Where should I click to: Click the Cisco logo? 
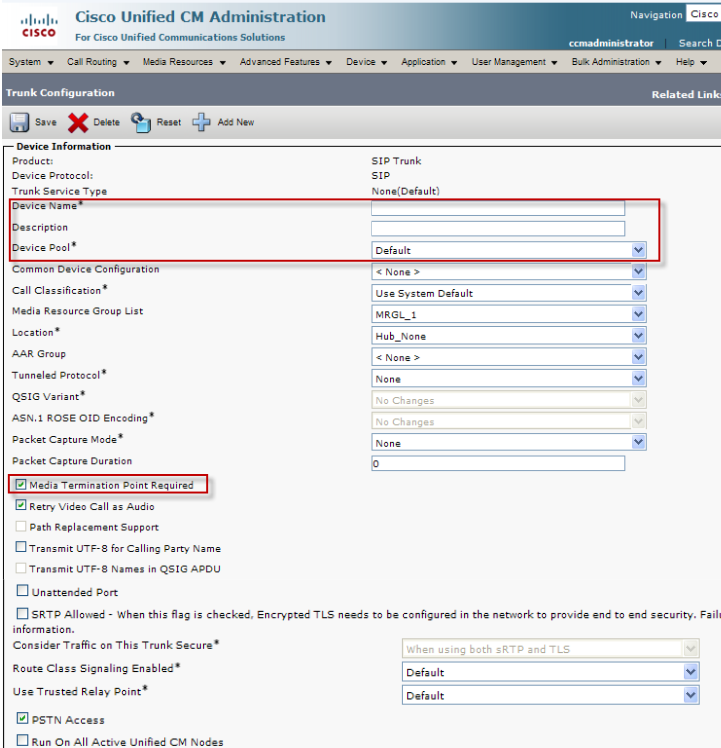39,26
